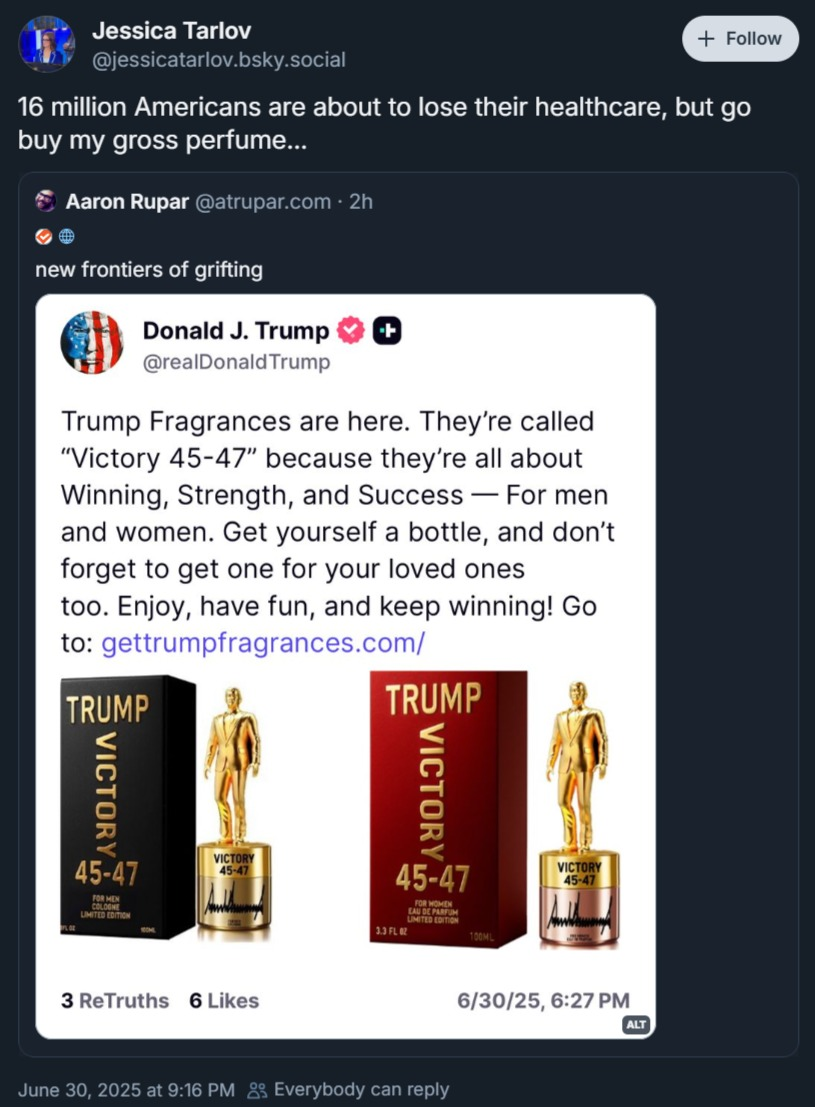
Task: Open the quoted post's 2h timestamp
Action: (360, 202)
